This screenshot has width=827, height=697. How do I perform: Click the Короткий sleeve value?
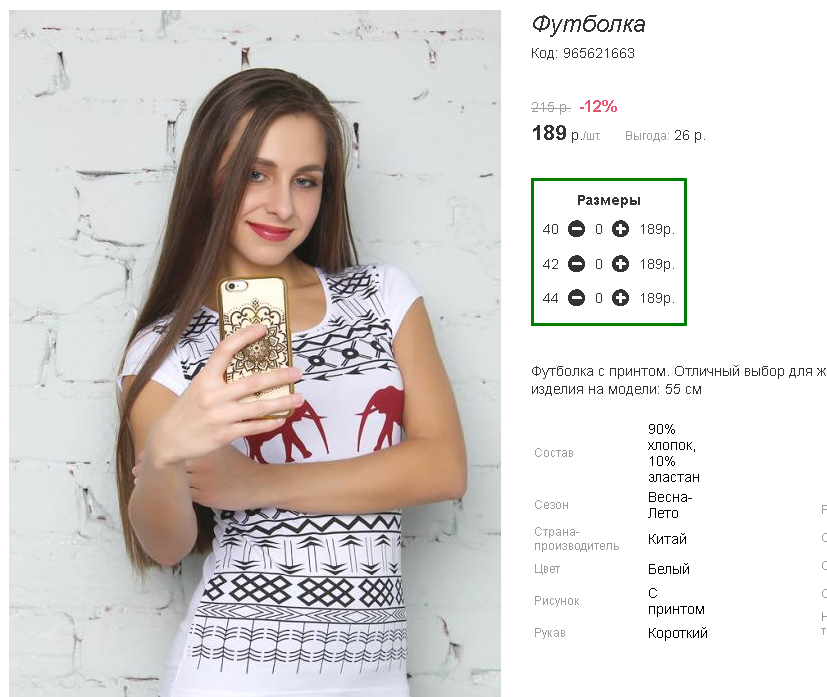(678, 633)
